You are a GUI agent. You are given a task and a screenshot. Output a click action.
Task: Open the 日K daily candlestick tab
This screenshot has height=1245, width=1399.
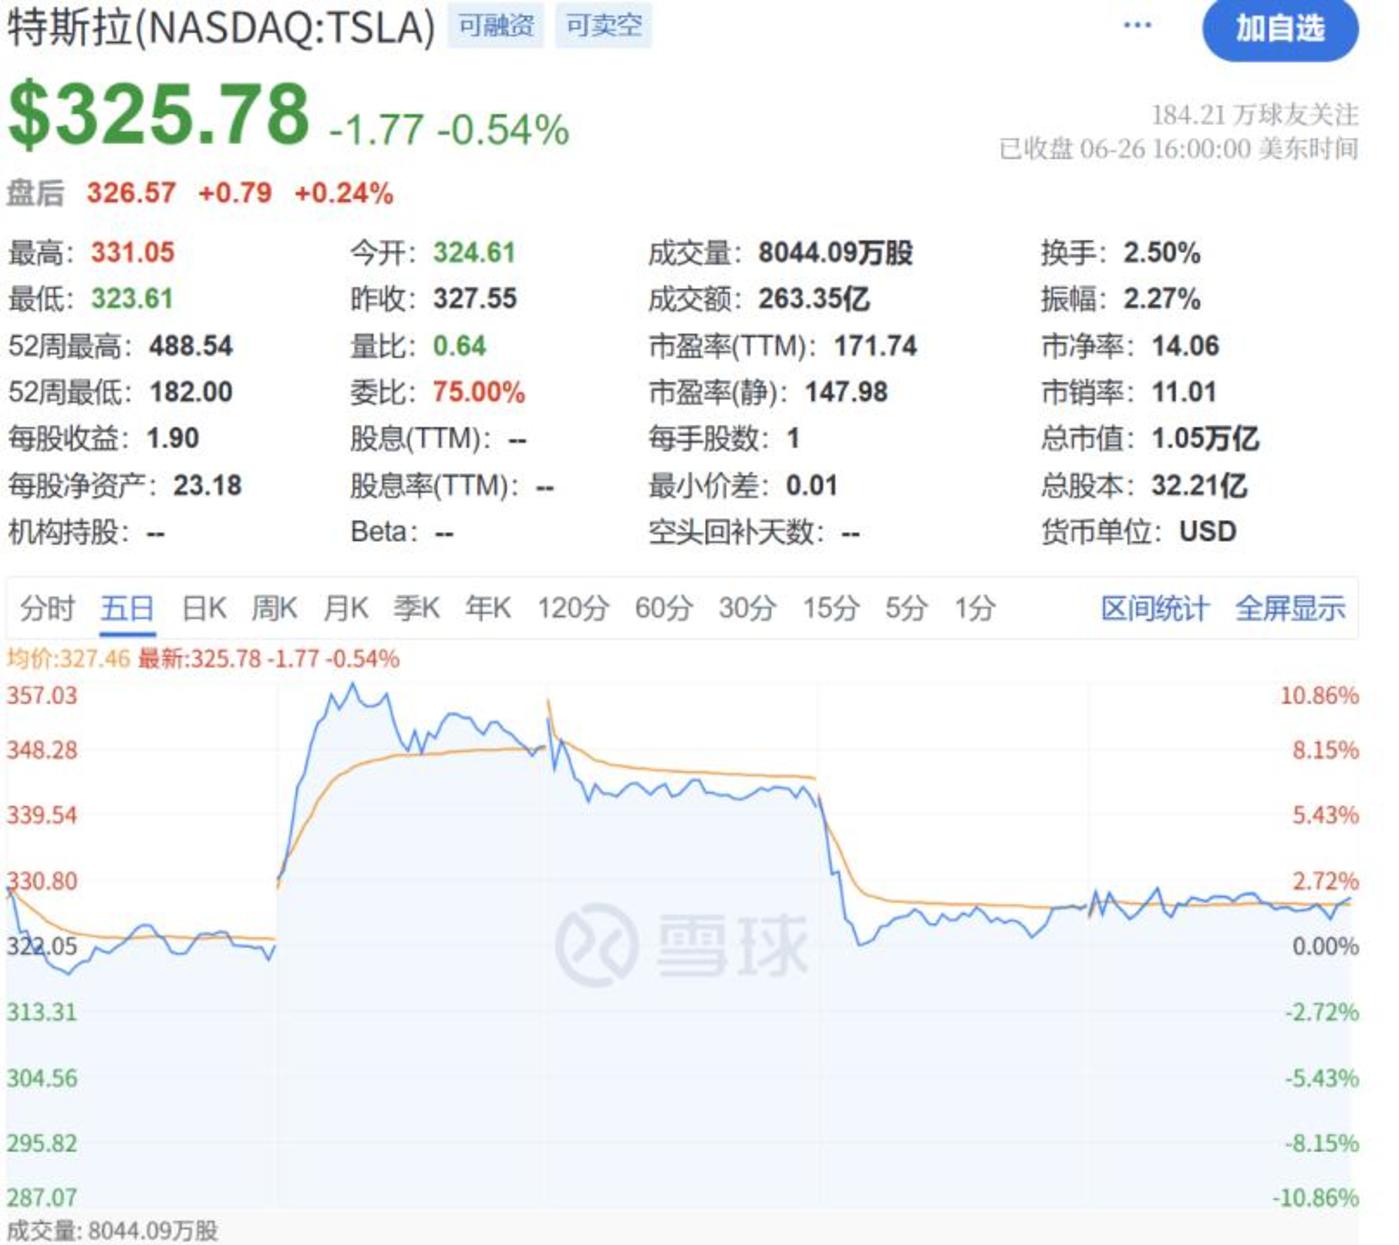pyautogui.click(x=204, y=608)
